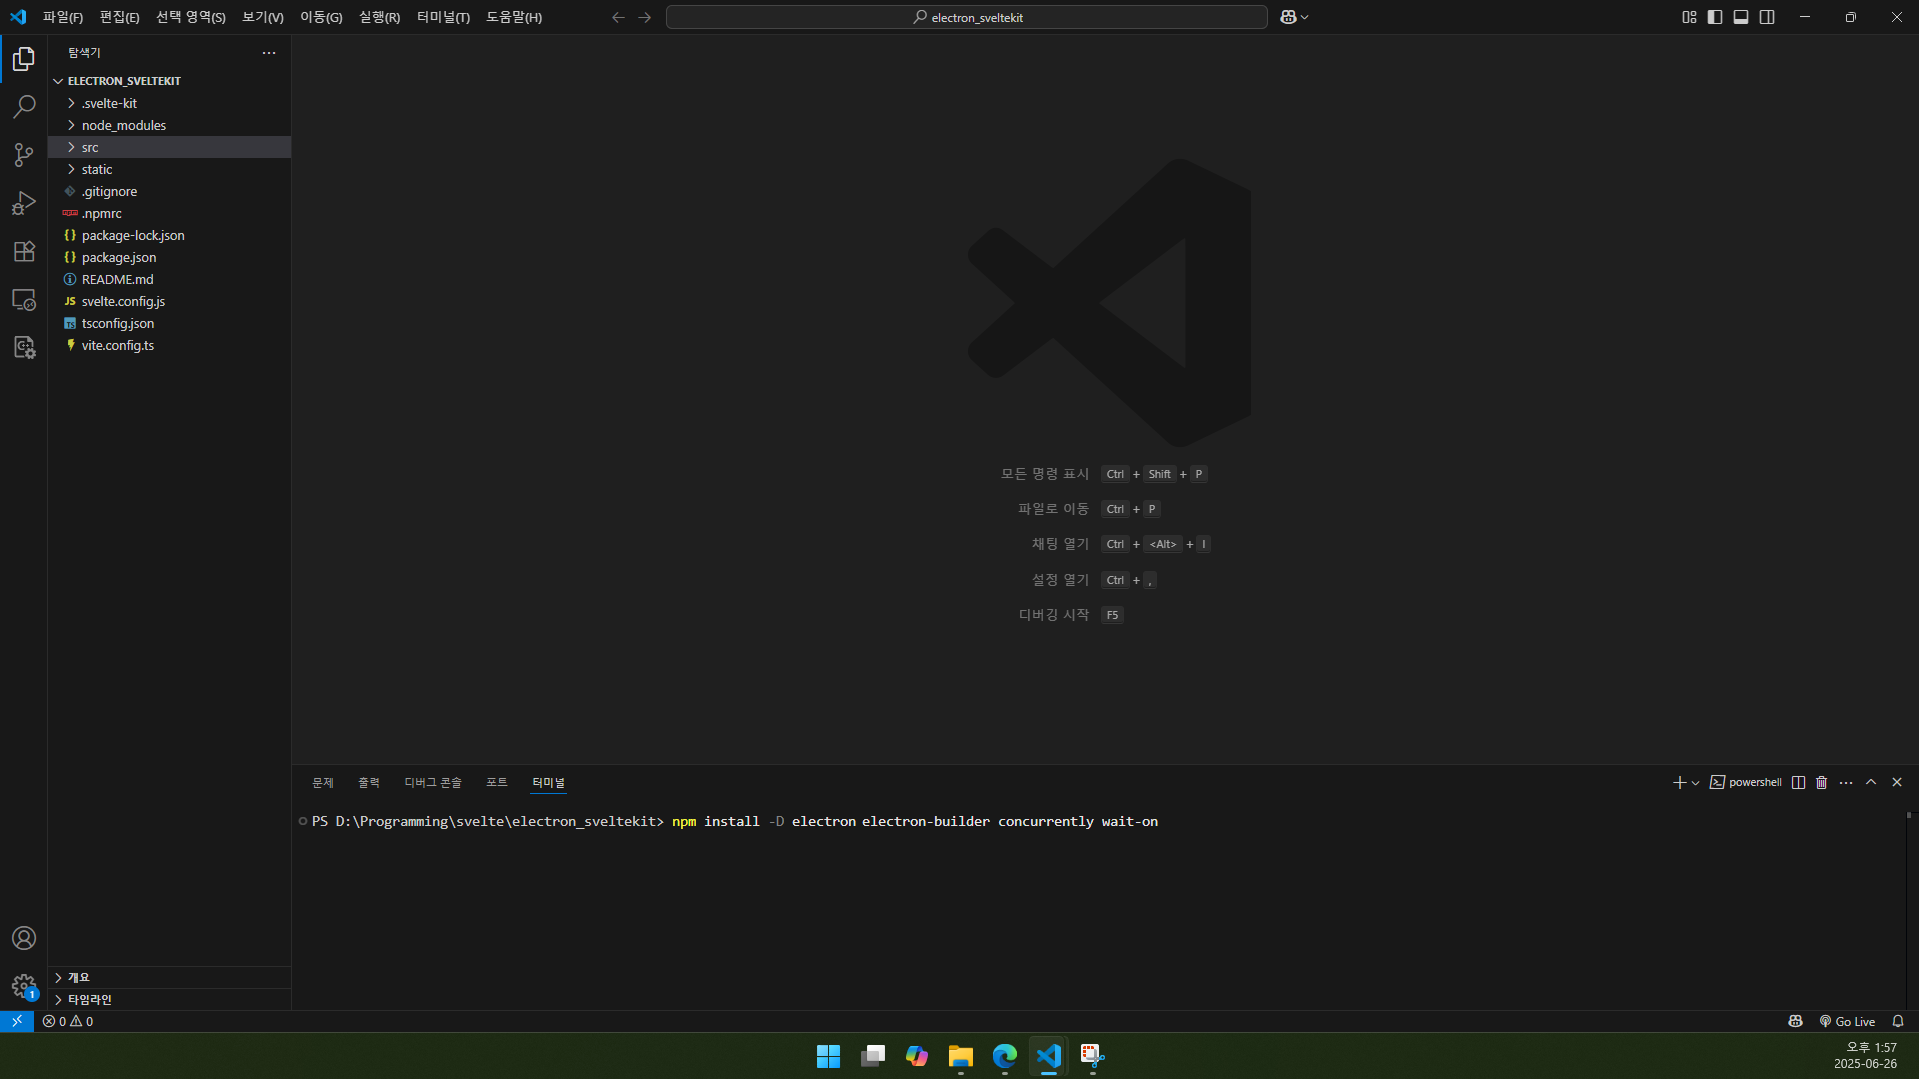
Task: Select the 터미널 panel tab
Action: [x=549, y=782]
